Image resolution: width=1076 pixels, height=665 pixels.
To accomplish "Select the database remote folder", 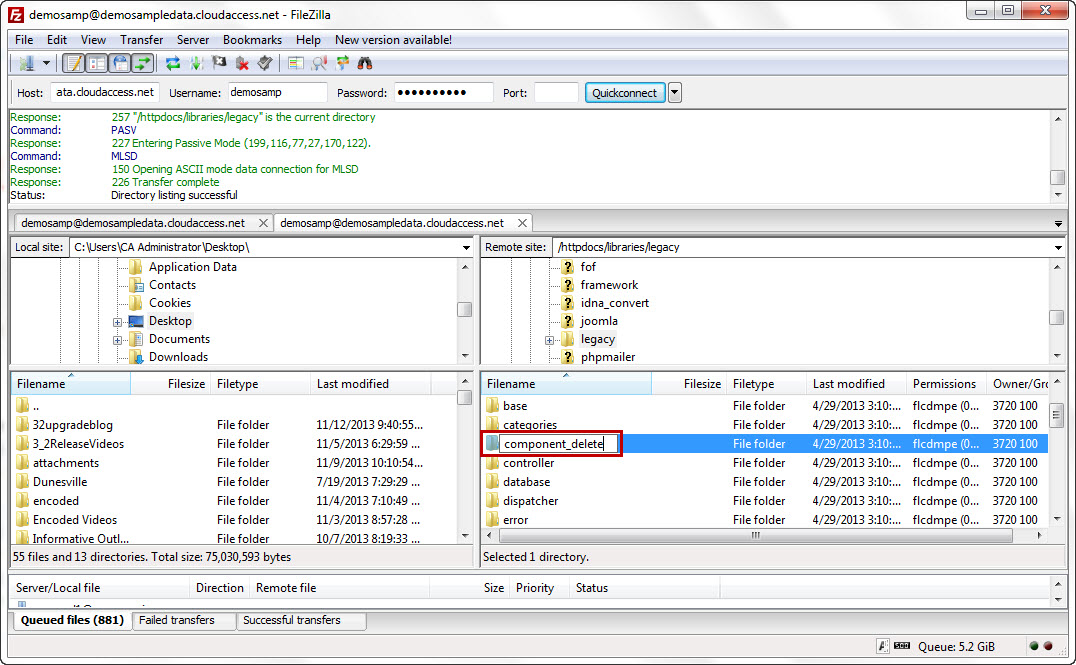I will [526, 482].
